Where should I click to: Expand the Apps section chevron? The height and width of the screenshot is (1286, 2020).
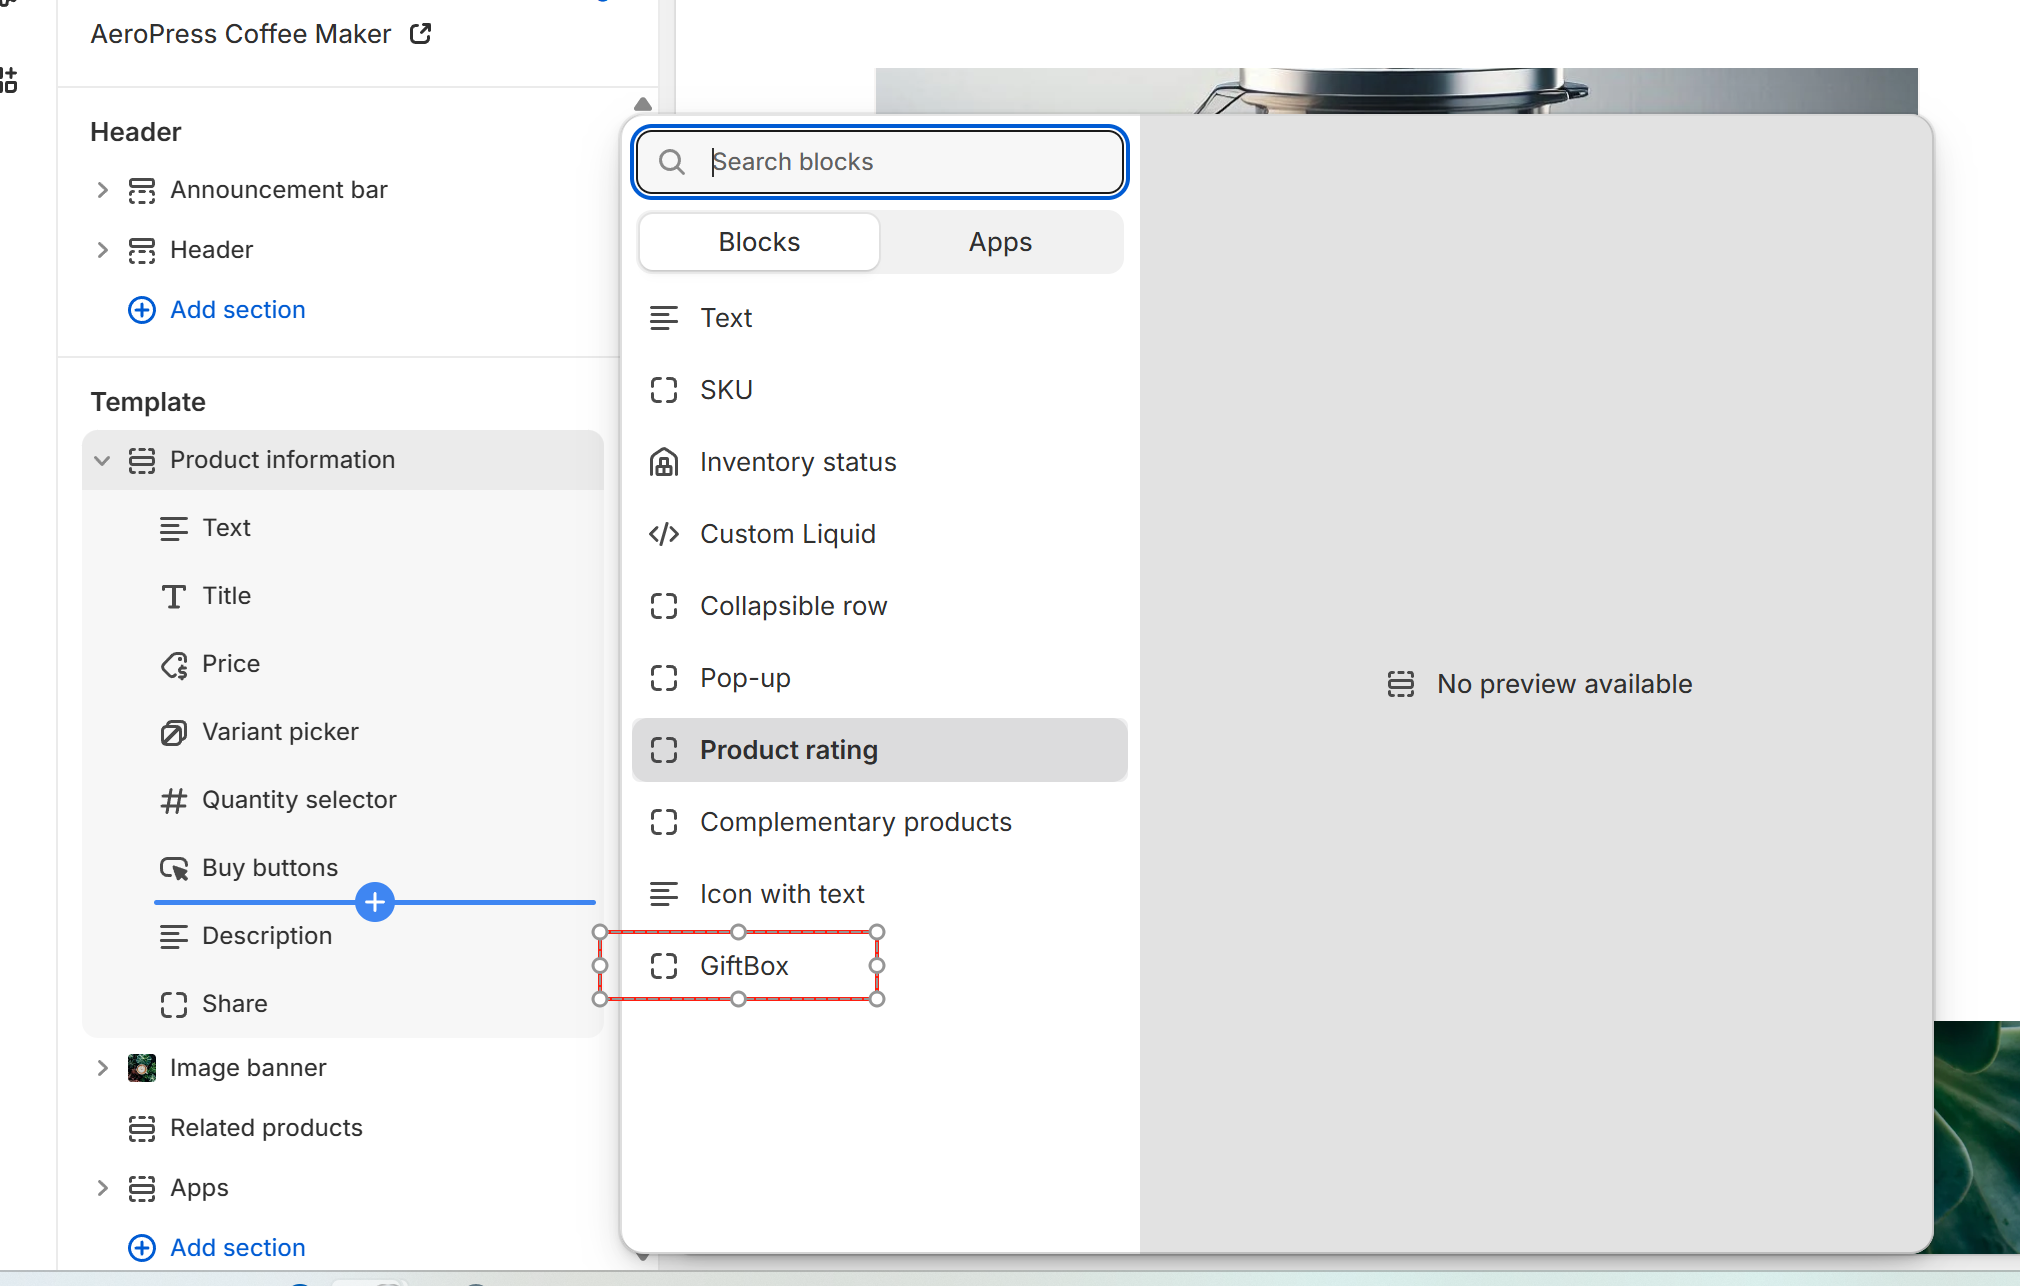pyautogui.click(x=102, y=1188)
